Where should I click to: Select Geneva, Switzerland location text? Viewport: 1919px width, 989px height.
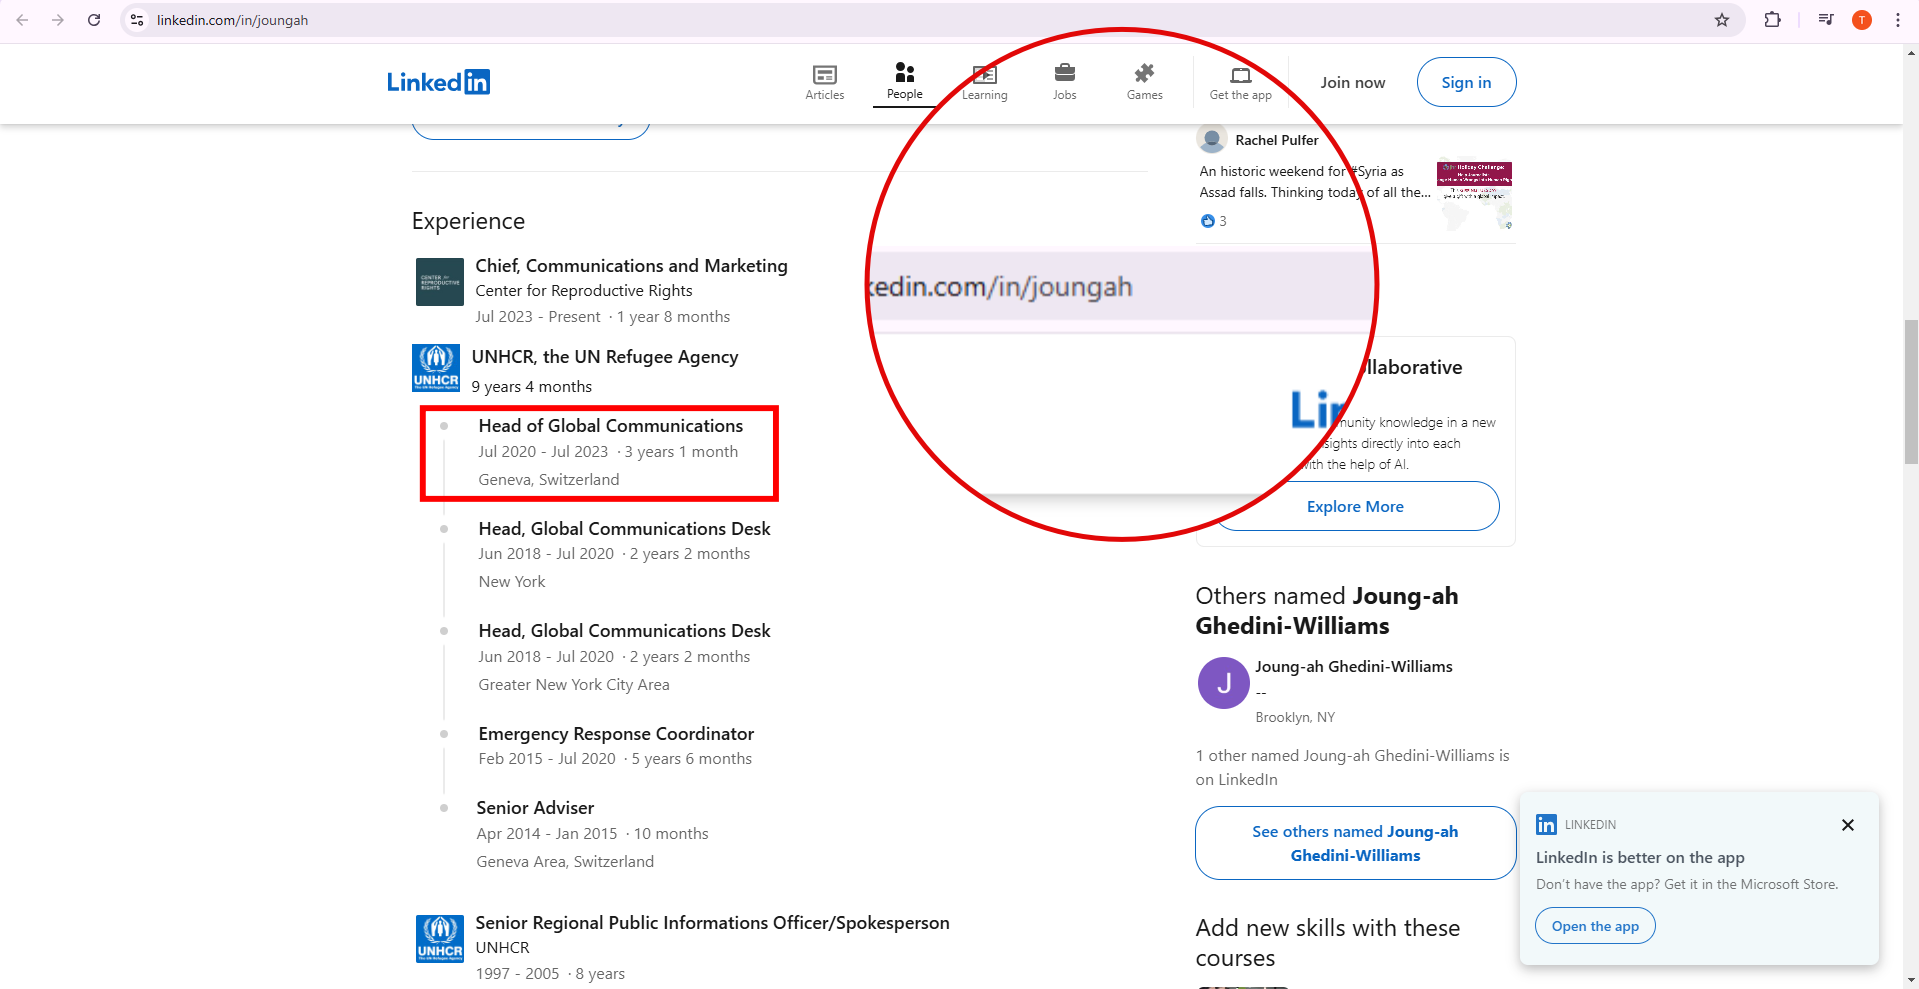(549, 480)
